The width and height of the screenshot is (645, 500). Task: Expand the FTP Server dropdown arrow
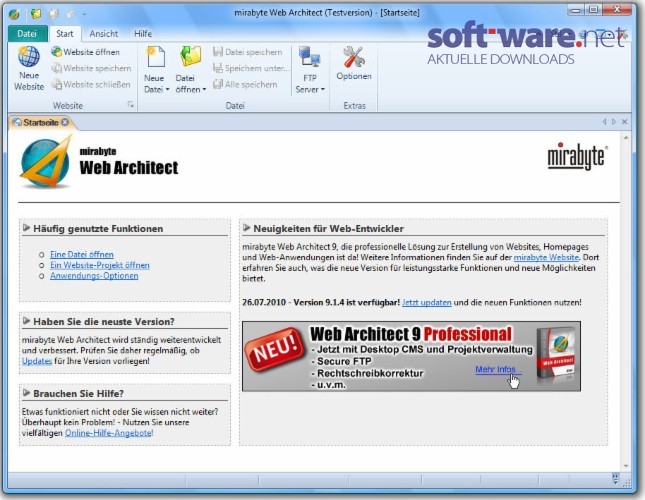tap(323, 89)
